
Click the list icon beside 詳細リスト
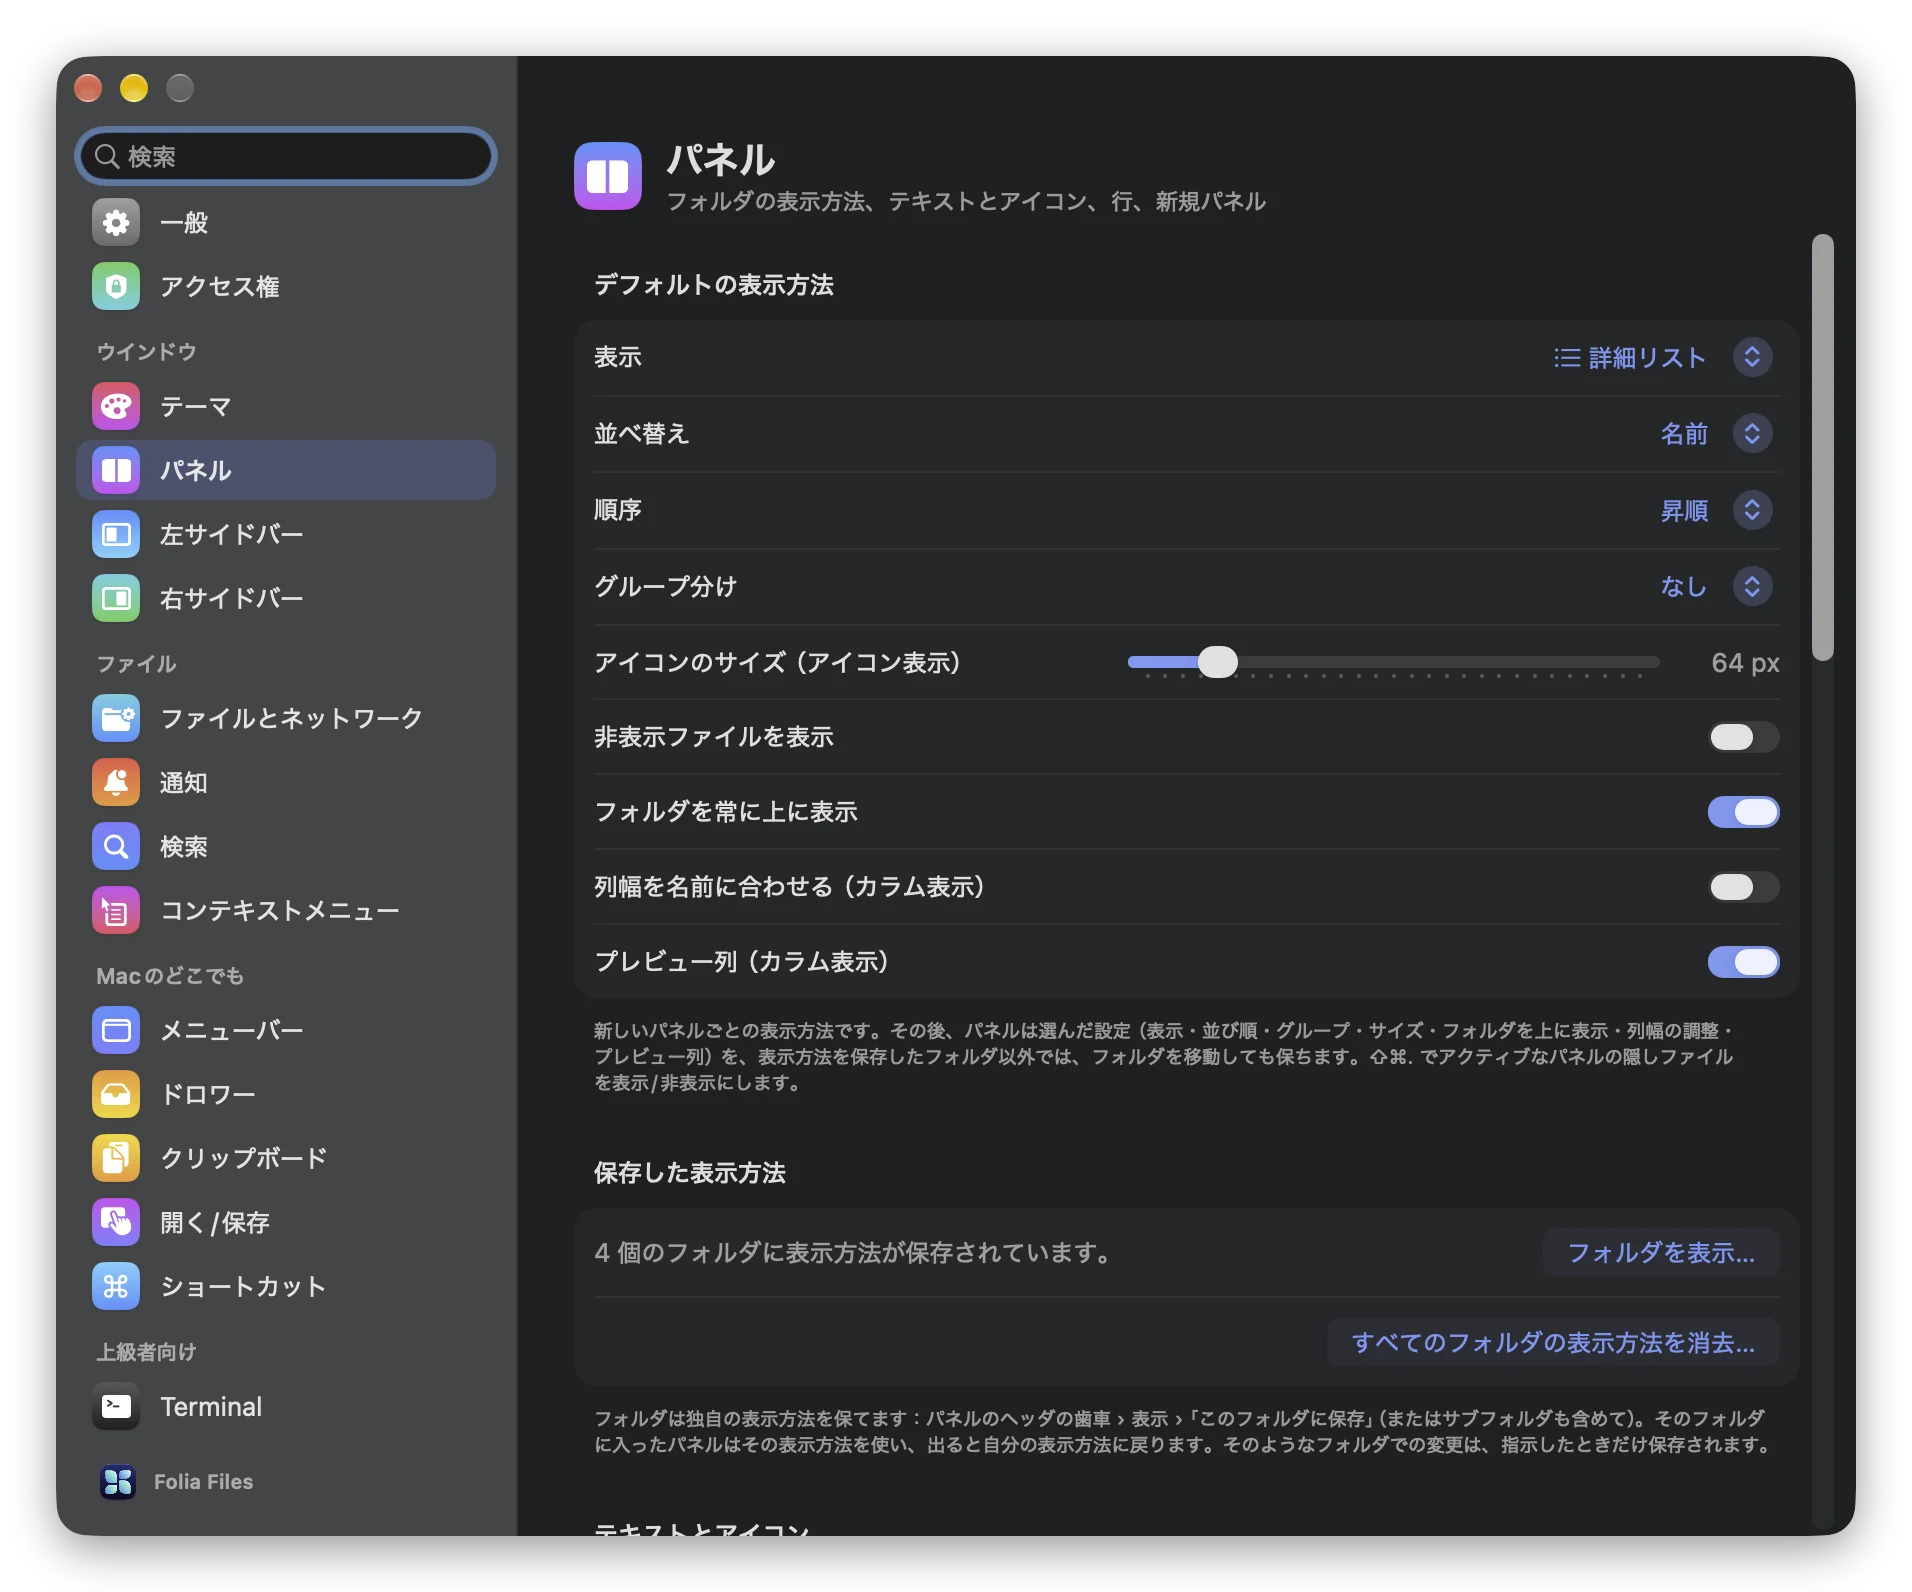[x=1567, y=357]
